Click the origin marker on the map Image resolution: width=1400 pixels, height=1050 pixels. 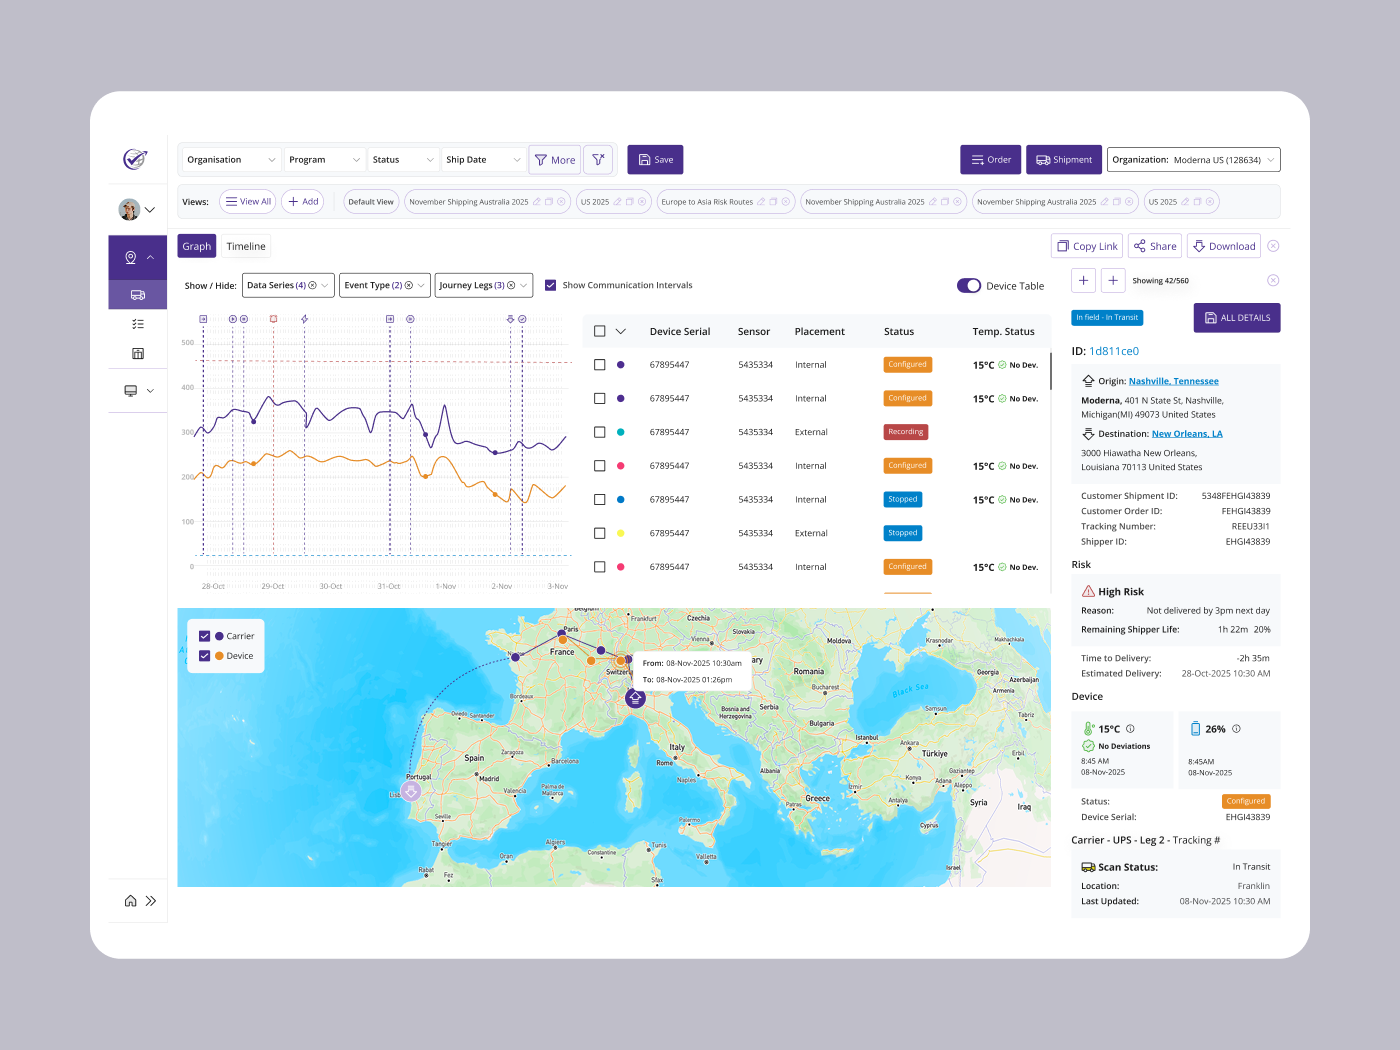click(635, 698)
